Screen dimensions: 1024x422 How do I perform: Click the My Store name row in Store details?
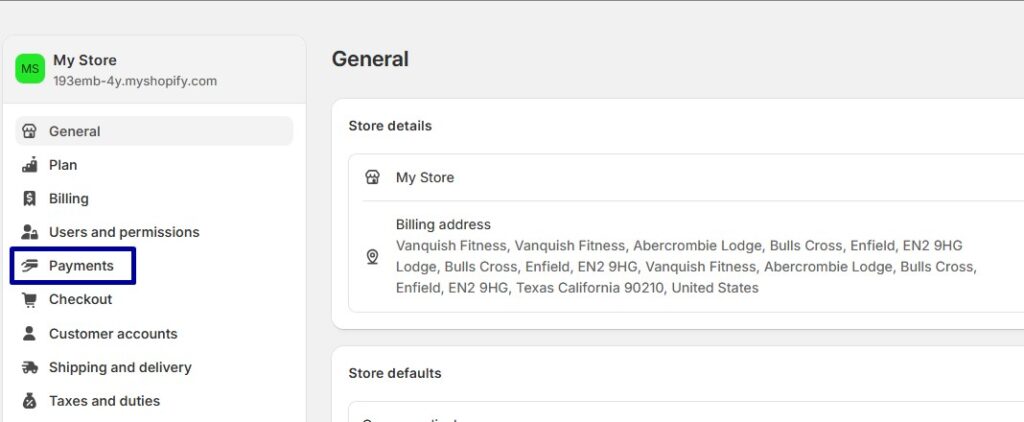(x=686, y=177)
